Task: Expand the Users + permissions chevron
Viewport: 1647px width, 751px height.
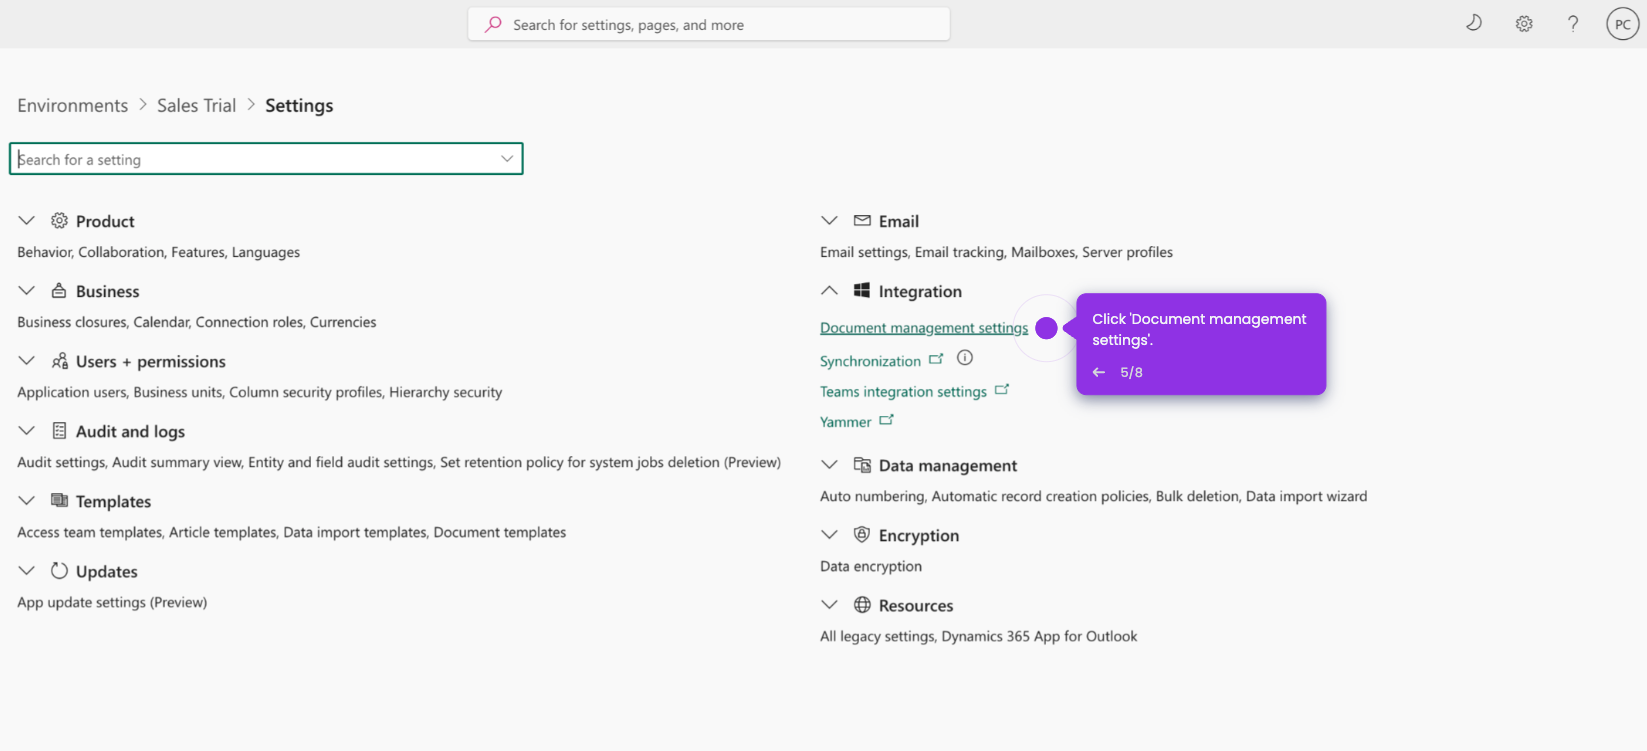Action: coord(27,360)
